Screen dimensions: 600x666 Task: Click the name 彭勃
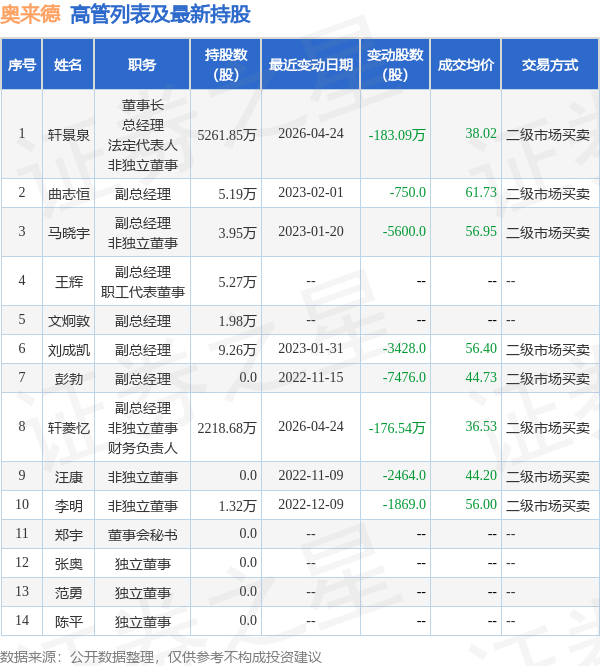tap(69, 379)
